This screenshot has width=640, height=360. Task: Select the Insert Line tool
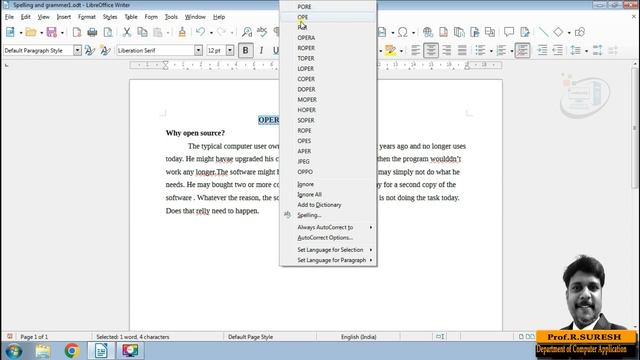pyautogui.click(x=543, y=32)
